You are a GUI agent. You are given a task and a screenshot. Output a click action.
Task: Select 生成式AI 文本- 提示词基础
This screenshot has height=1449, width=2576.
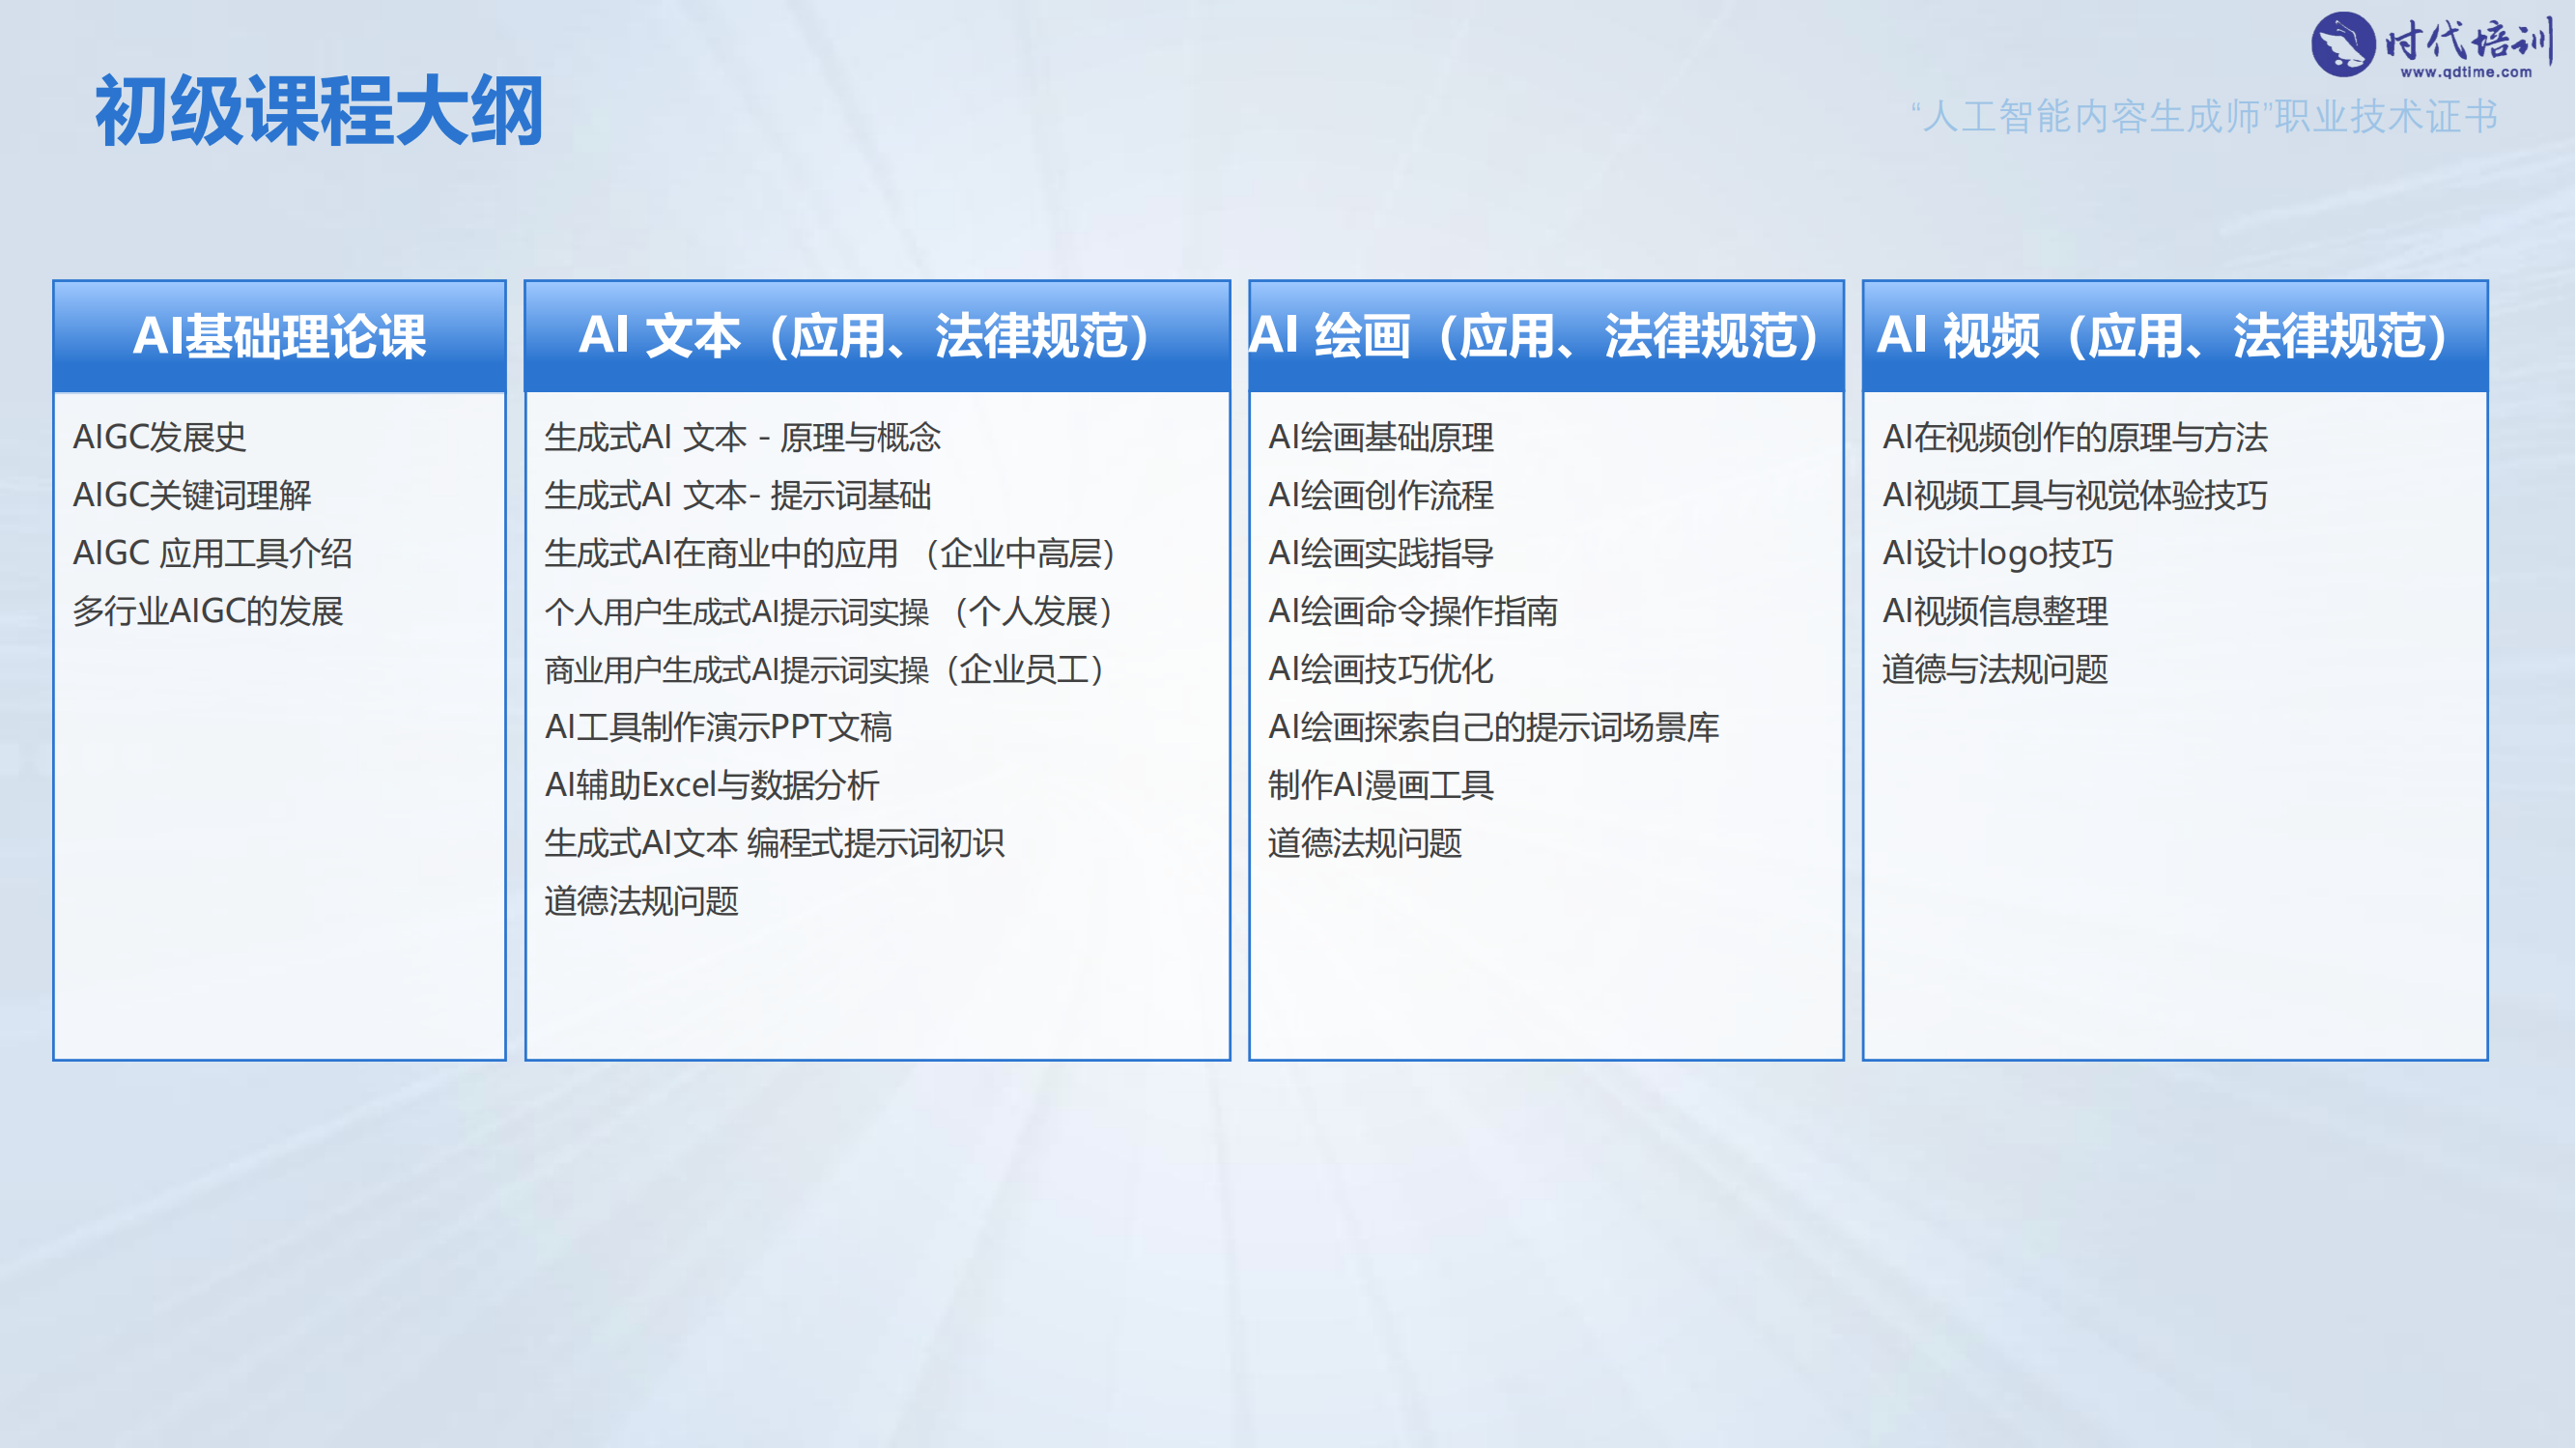[738, 495]
